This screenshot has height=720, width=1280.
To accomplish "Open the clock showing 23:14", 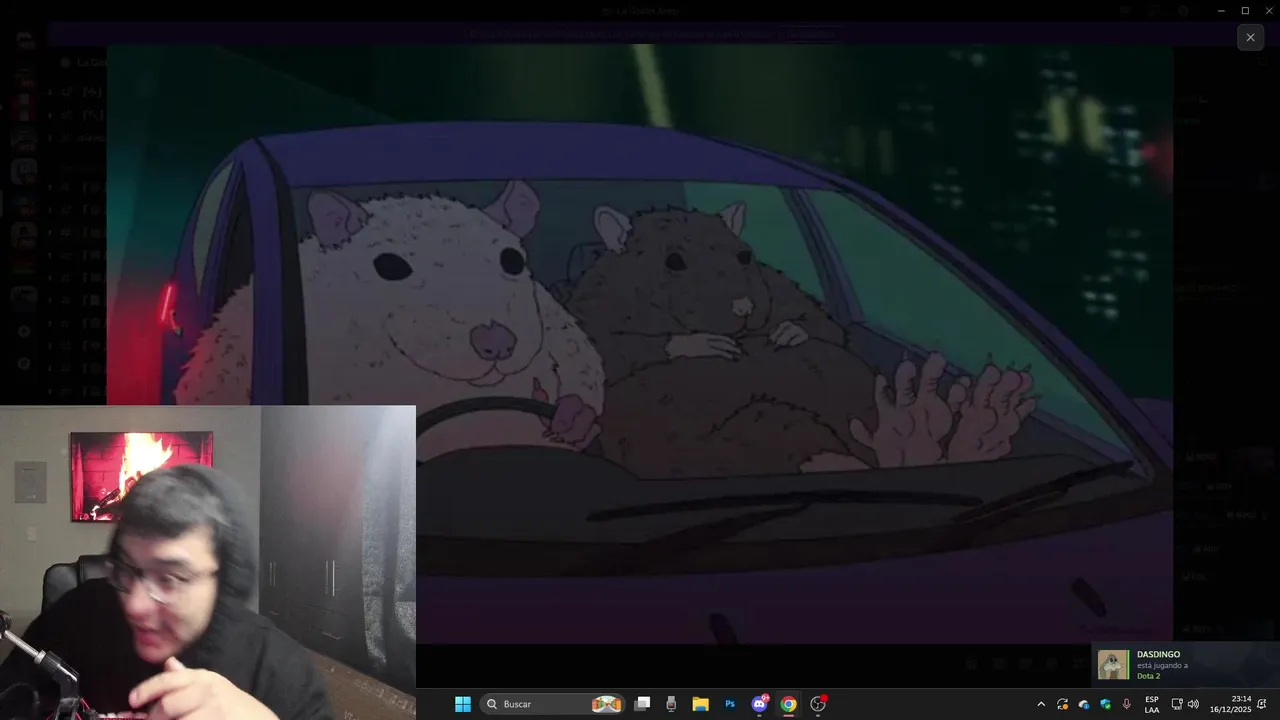I will click(x=1230, y=704).
